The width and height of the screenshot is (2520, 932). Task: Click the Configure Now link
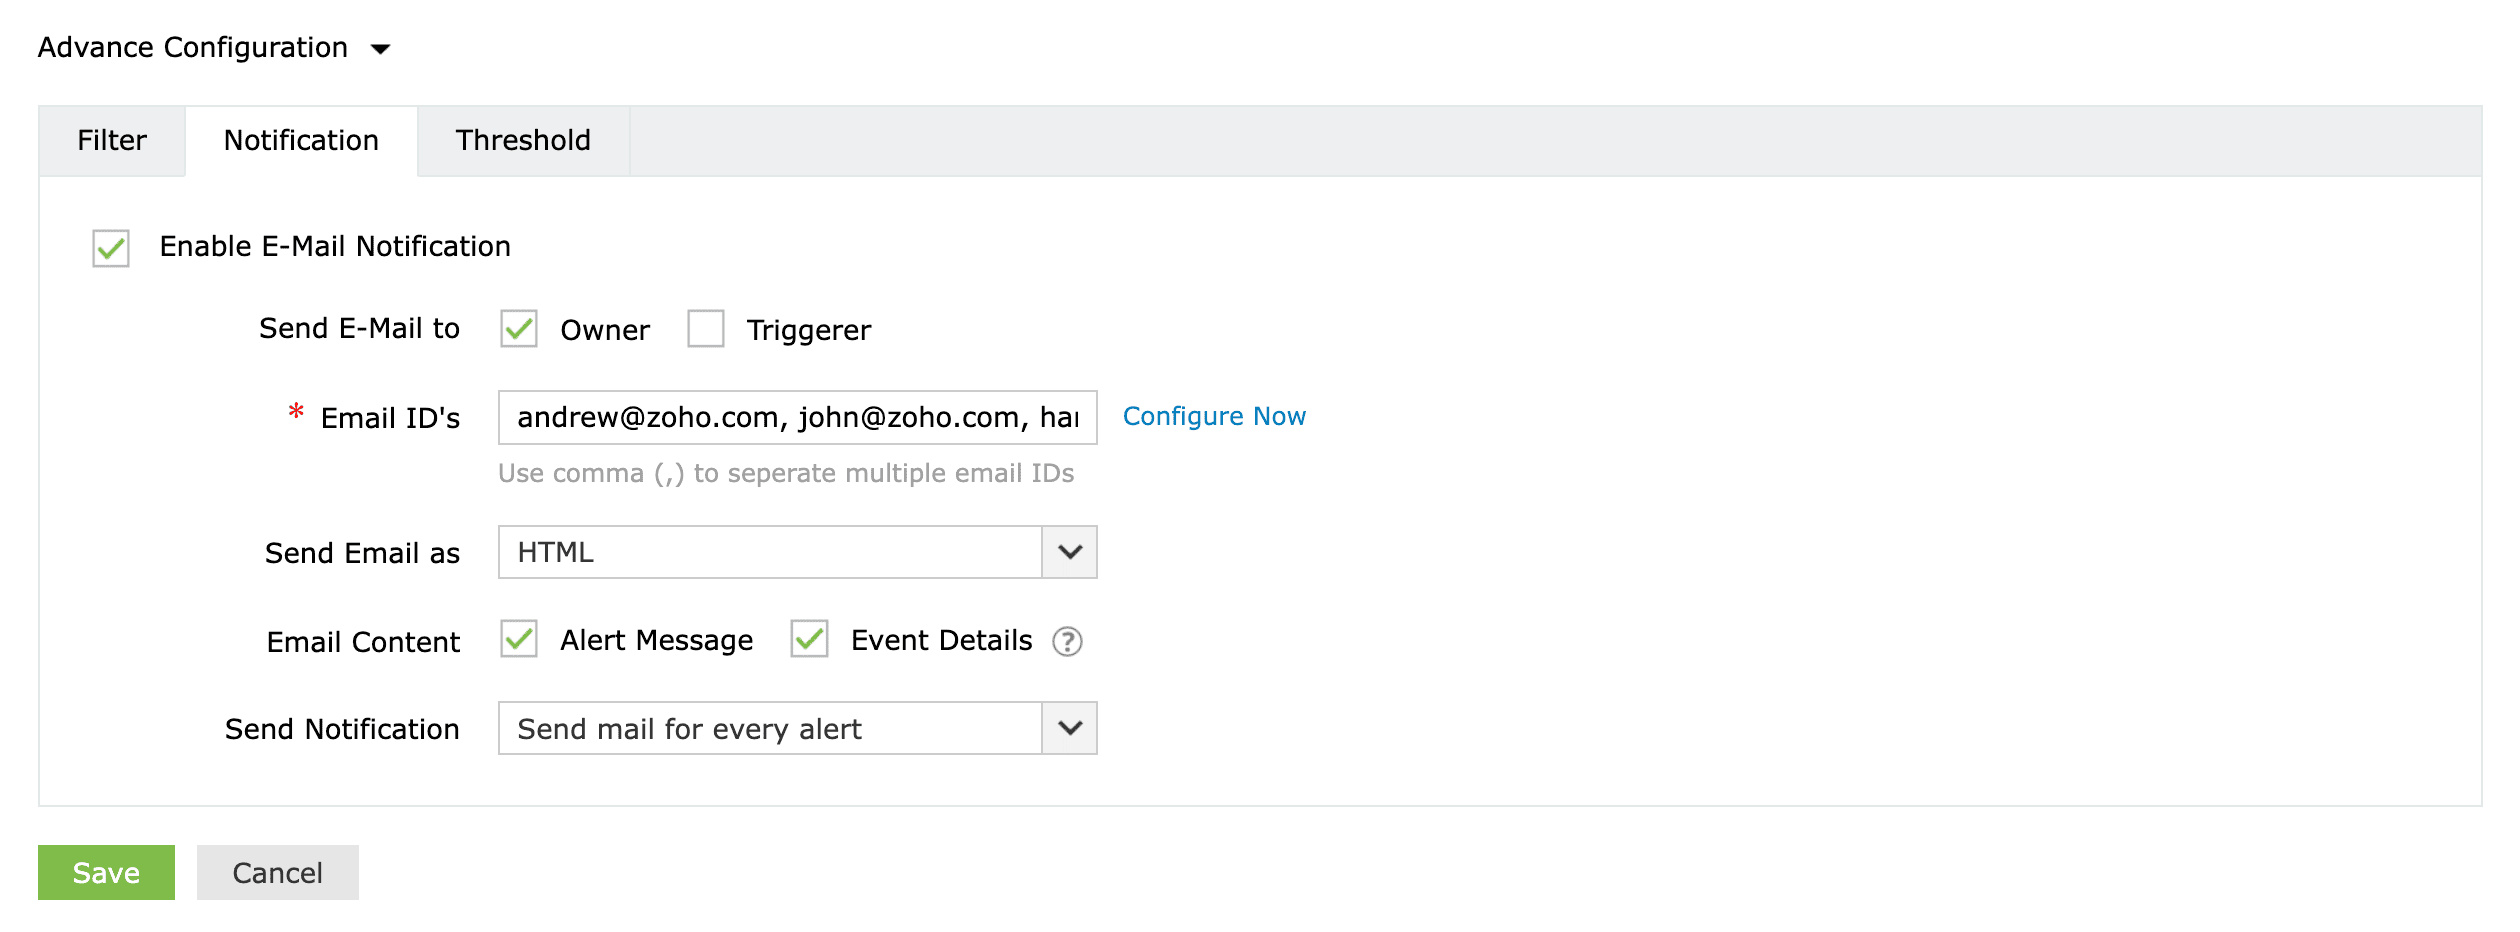coord(1214,416)
